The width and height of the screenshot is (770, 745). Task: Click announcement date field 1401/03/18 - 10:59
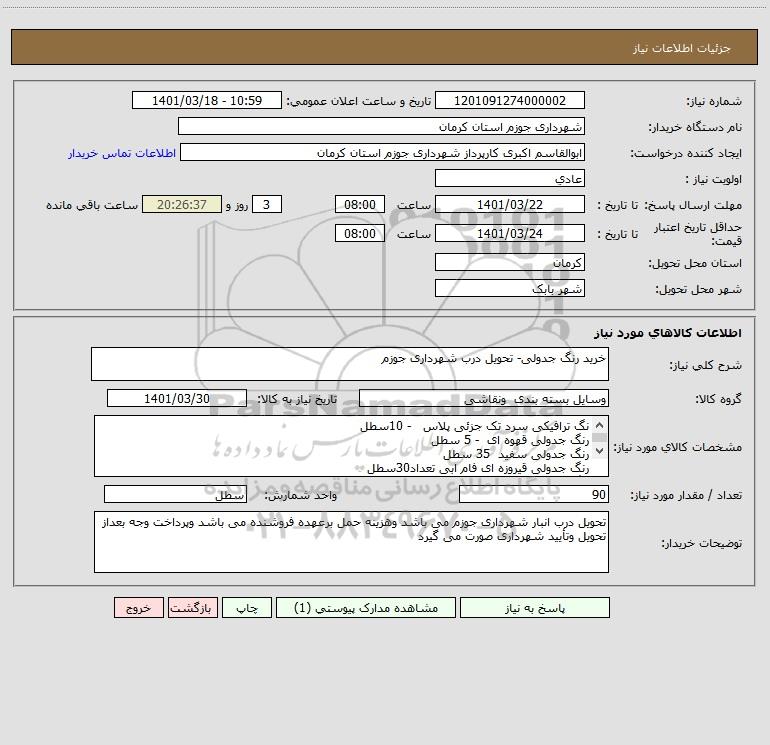tap(207, 100)
